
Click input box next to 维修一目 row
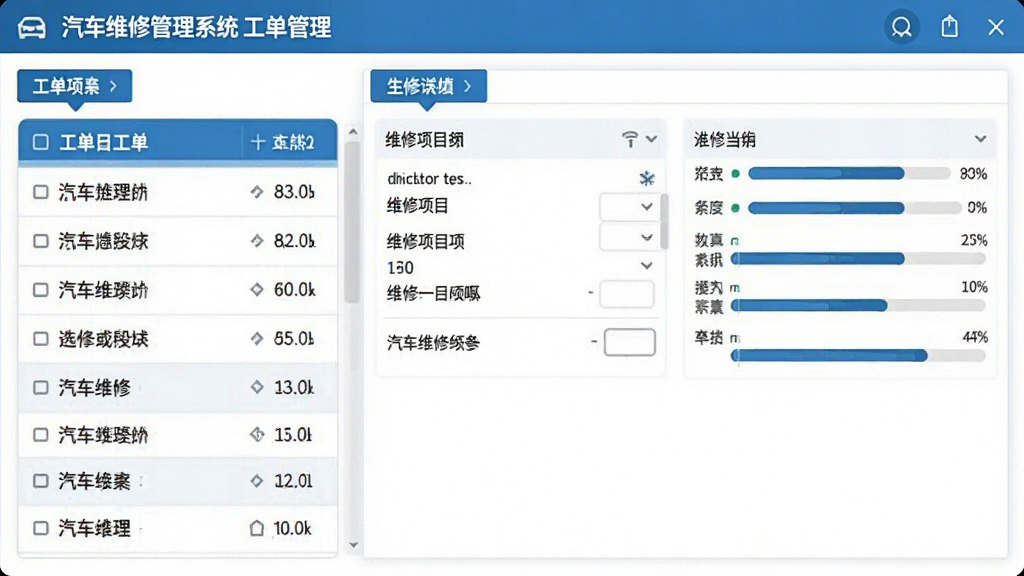[626, 294]
